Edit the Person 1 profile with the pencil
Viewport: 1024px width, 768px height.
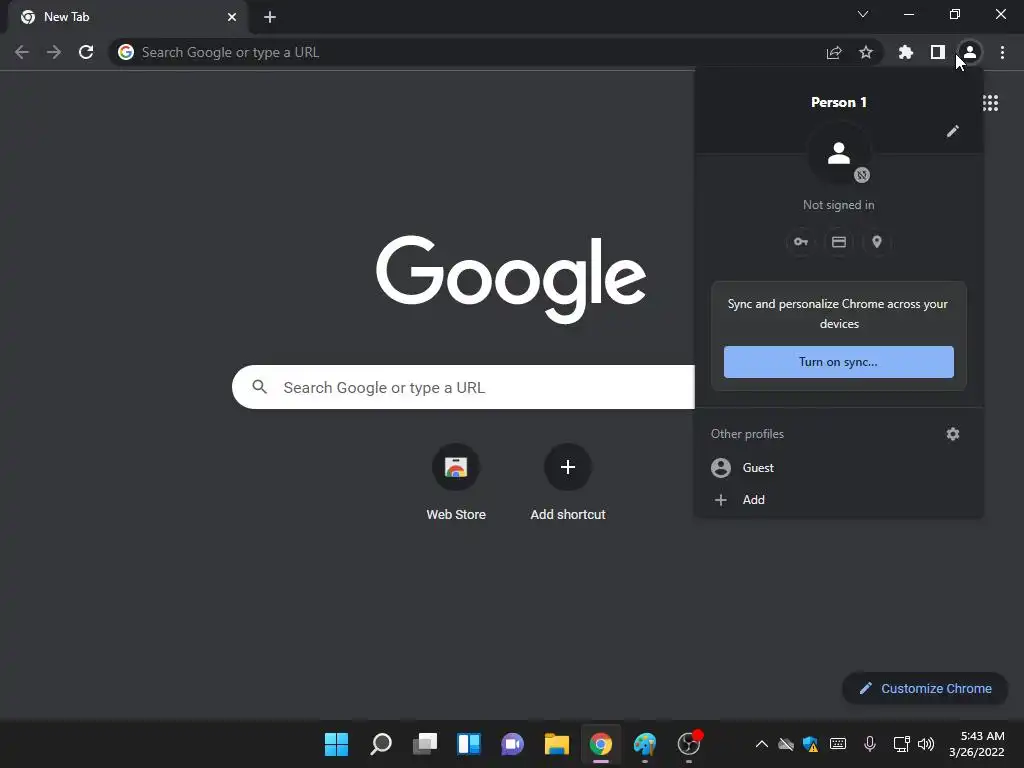point(953,131)
